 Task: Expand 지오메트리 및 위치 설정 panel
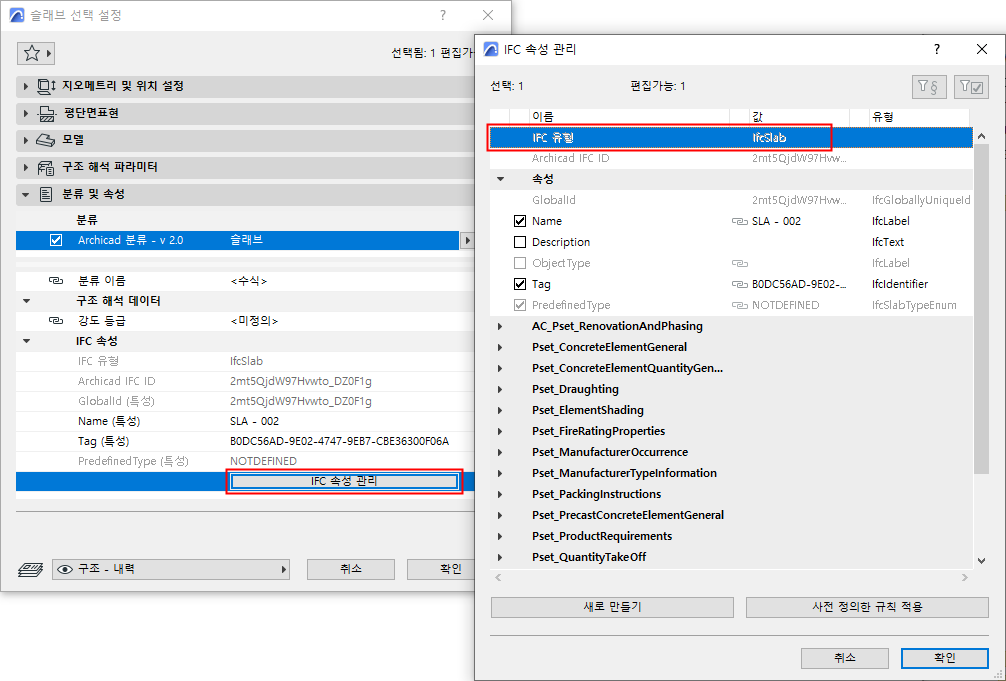tap(26, 86)
